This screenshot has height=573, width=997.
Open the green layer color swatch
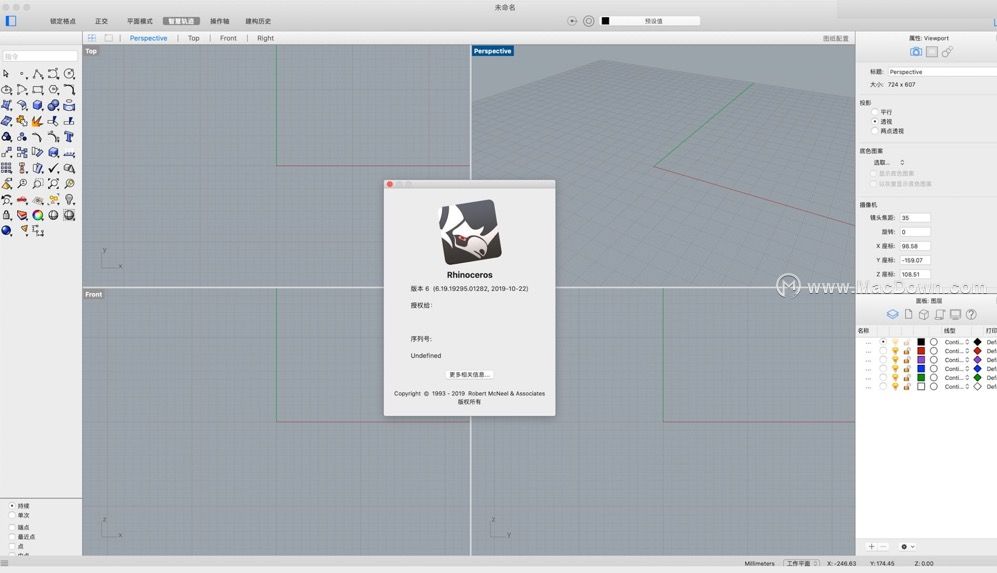coord(921,378)
